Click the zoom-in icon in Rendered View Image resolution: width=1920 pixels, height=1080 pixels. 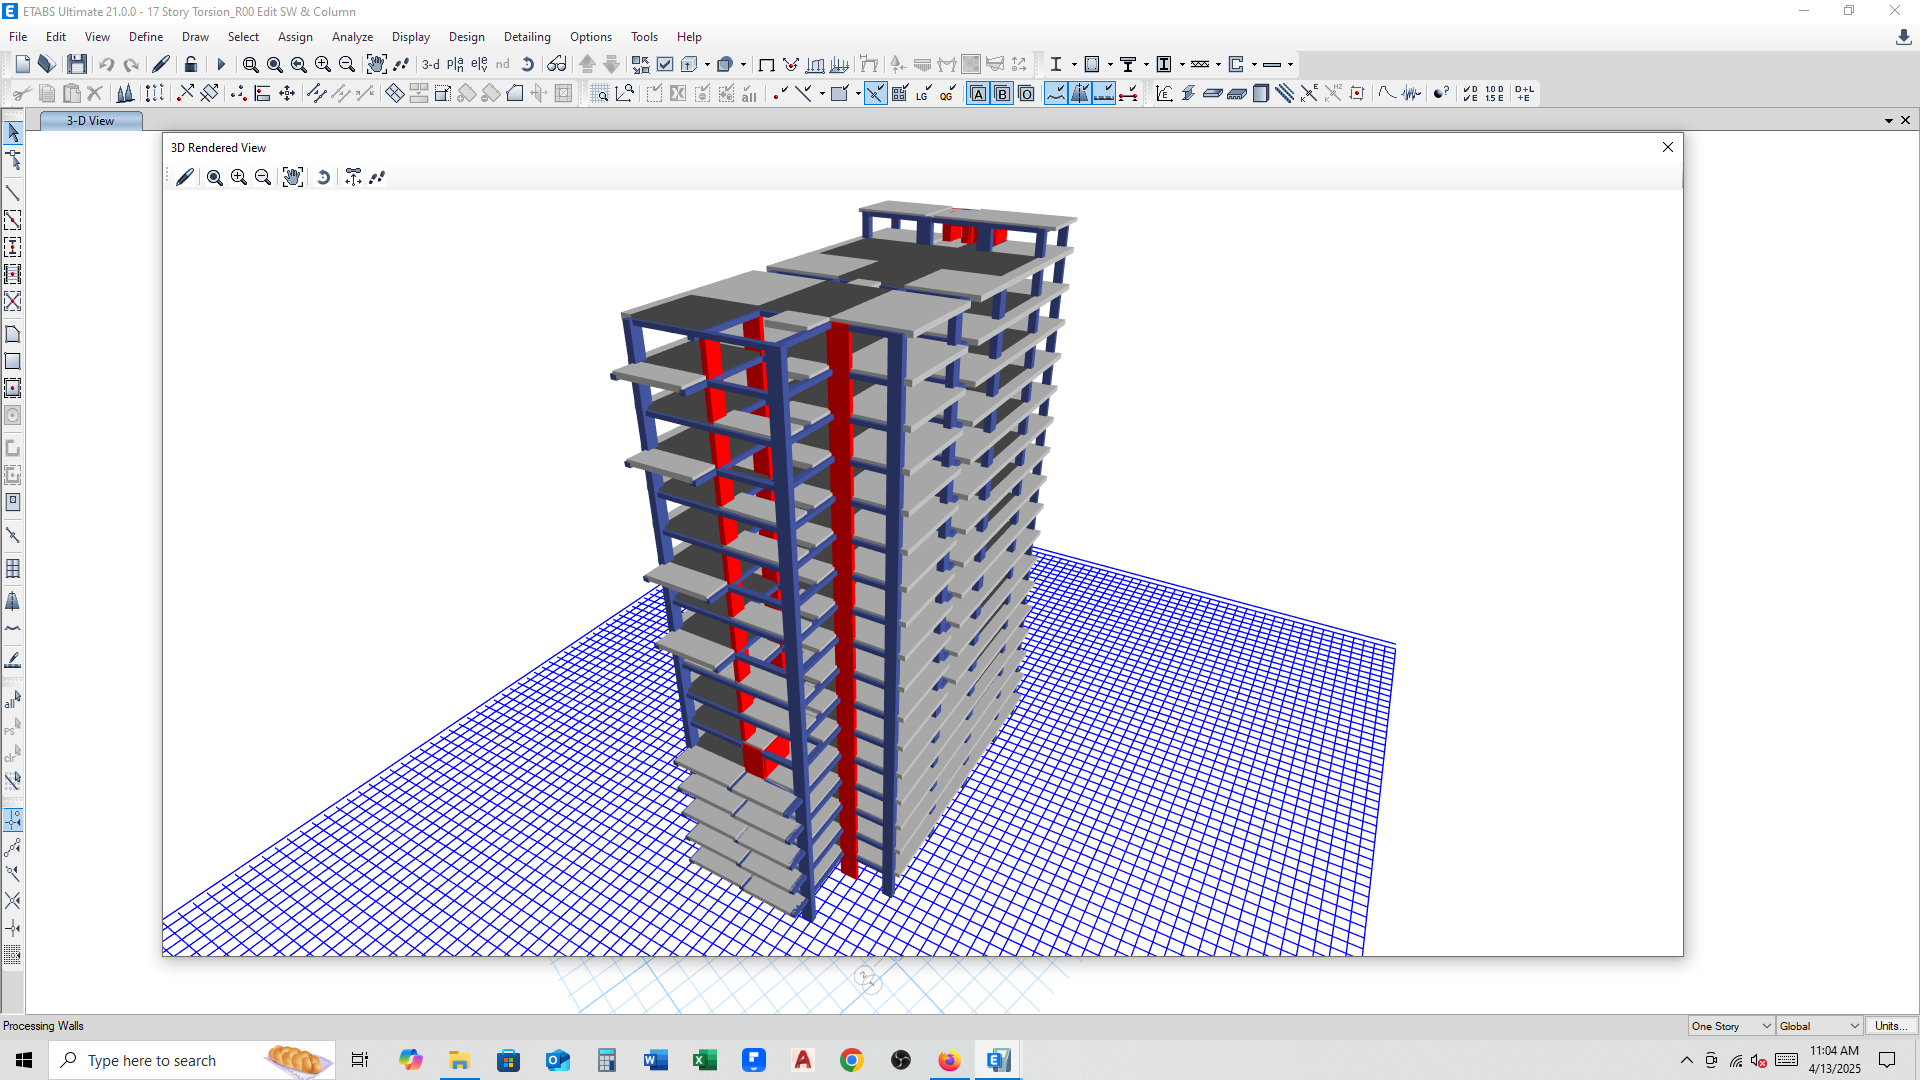(239, 177)
